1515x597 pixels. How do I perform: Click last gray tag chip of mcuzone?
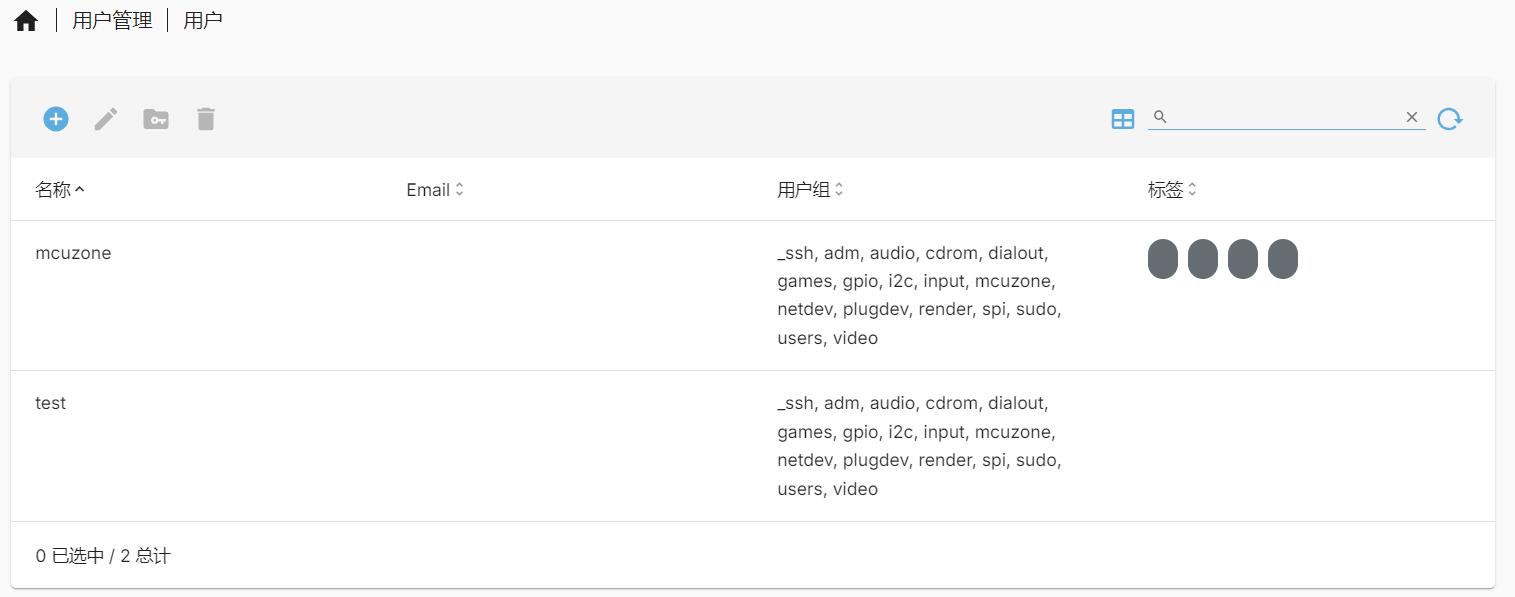tap(1283, 259)
